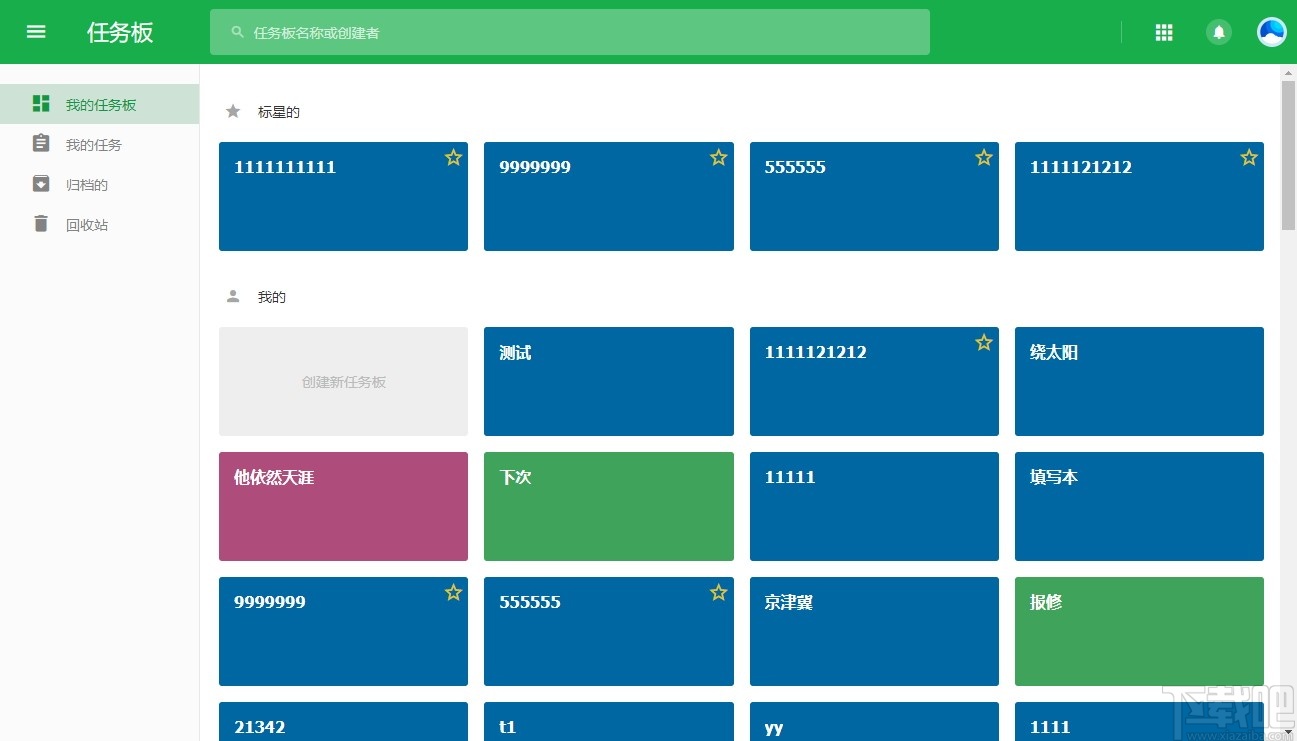
Task: Open the apps grid icon
Action: 1164,32
